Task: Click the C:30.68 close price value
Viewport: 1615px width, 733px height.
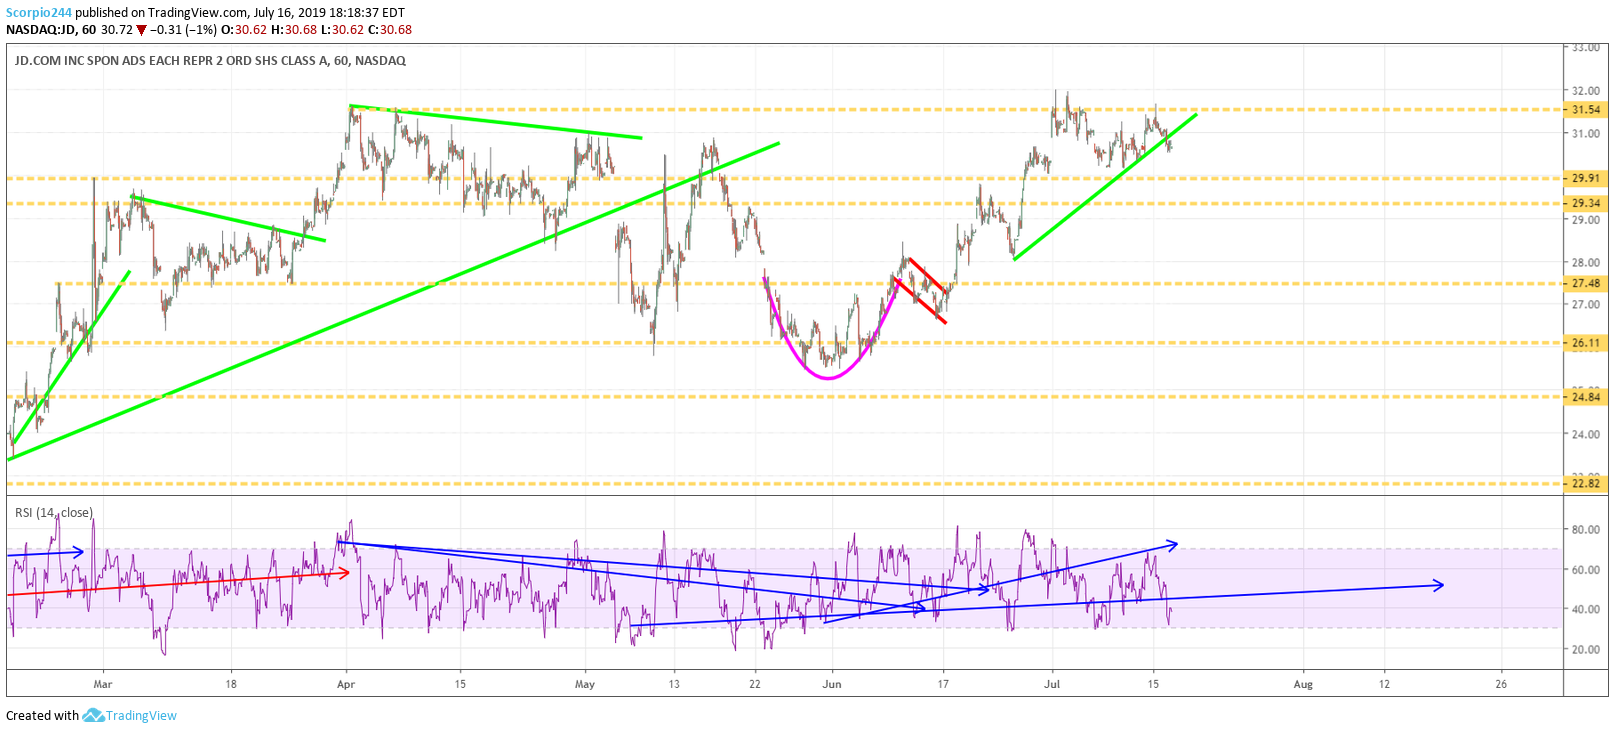Action: (390, 30)
